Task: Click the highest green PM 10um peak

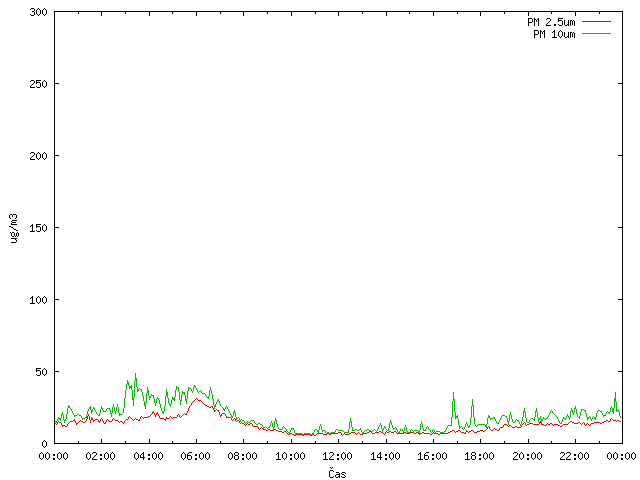Action: tap(136, 374)
